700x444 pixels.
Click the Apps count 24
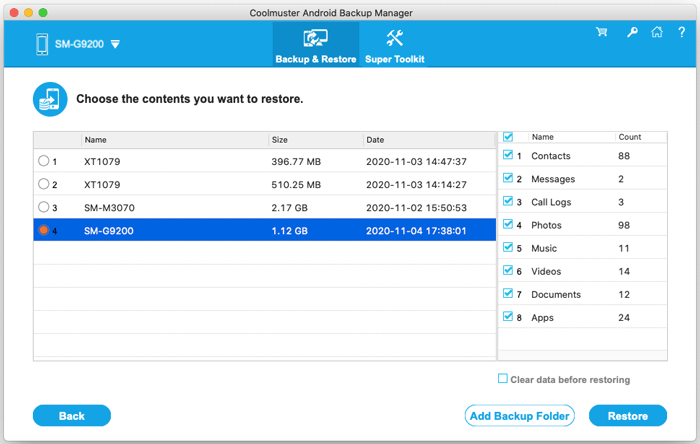tap(624, 318)
